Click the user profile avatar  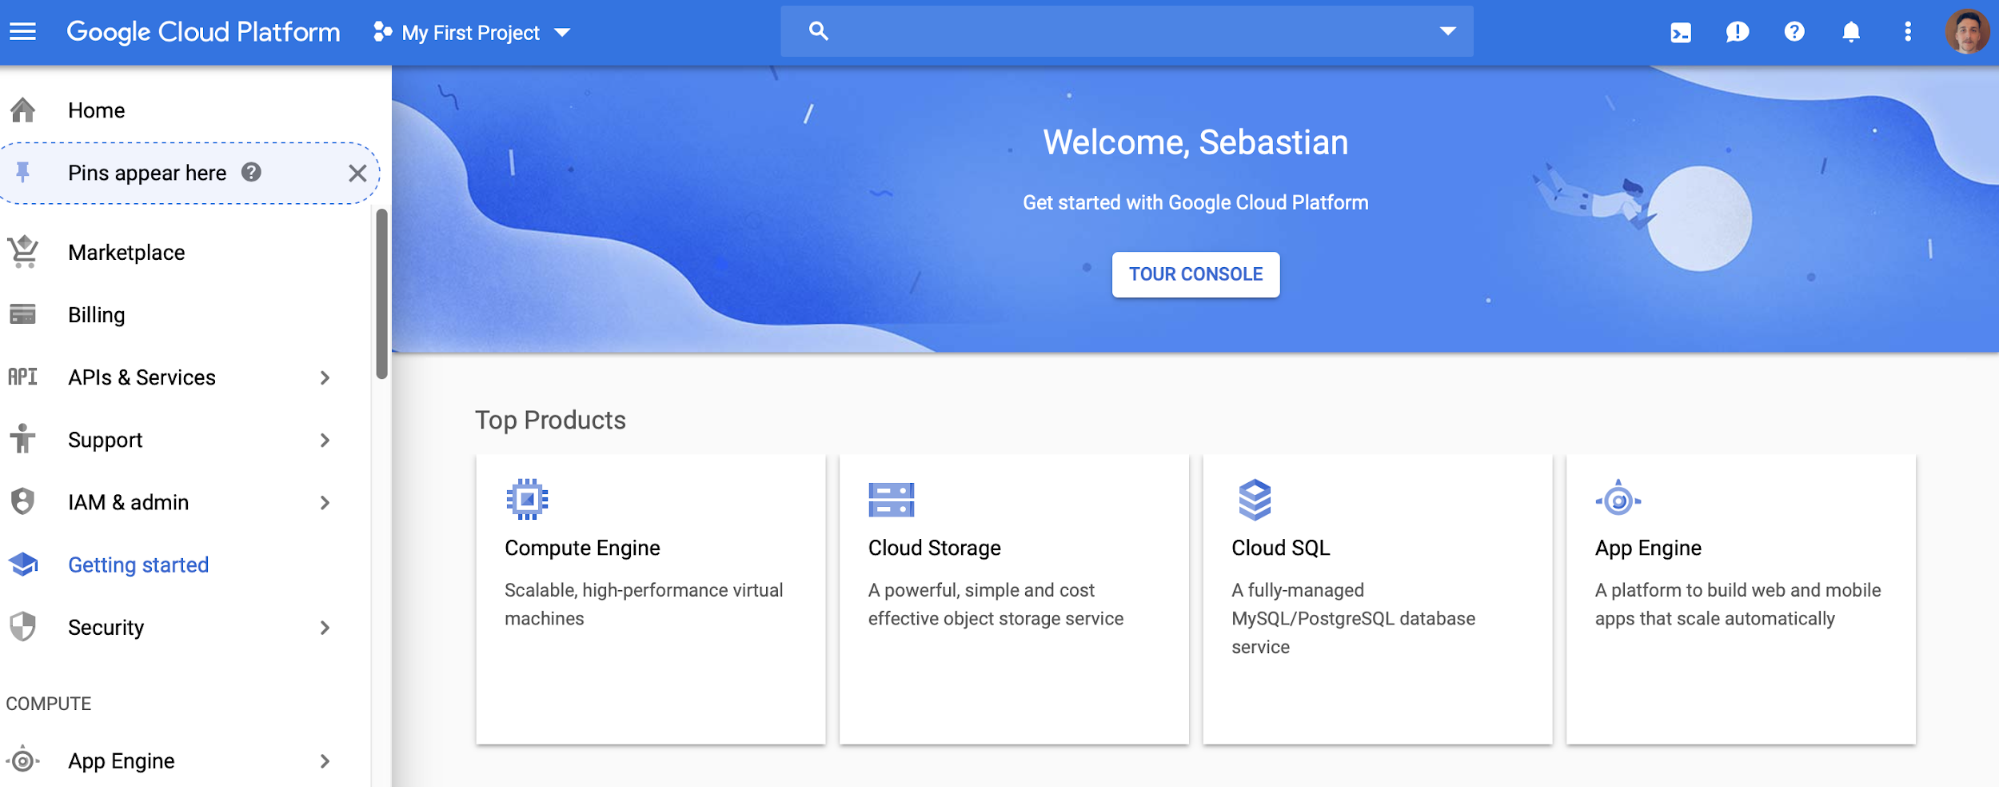[x=1966, y=32]
